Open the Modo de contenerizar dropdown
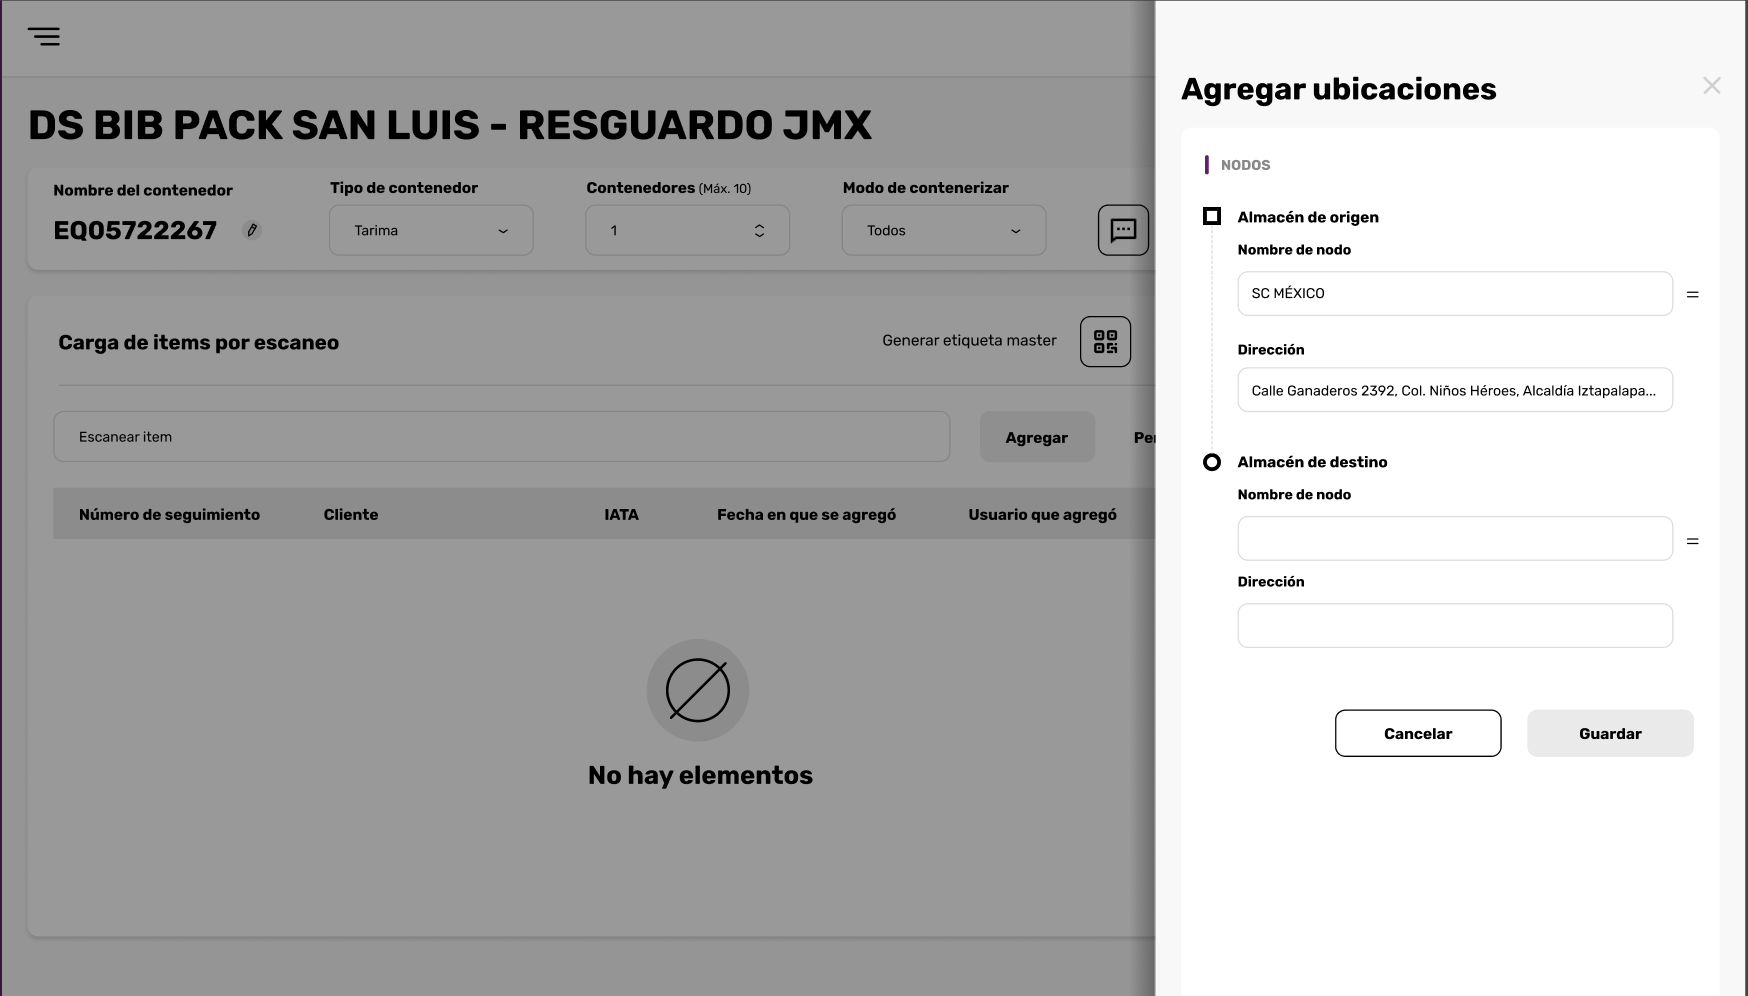 (944, 230)
